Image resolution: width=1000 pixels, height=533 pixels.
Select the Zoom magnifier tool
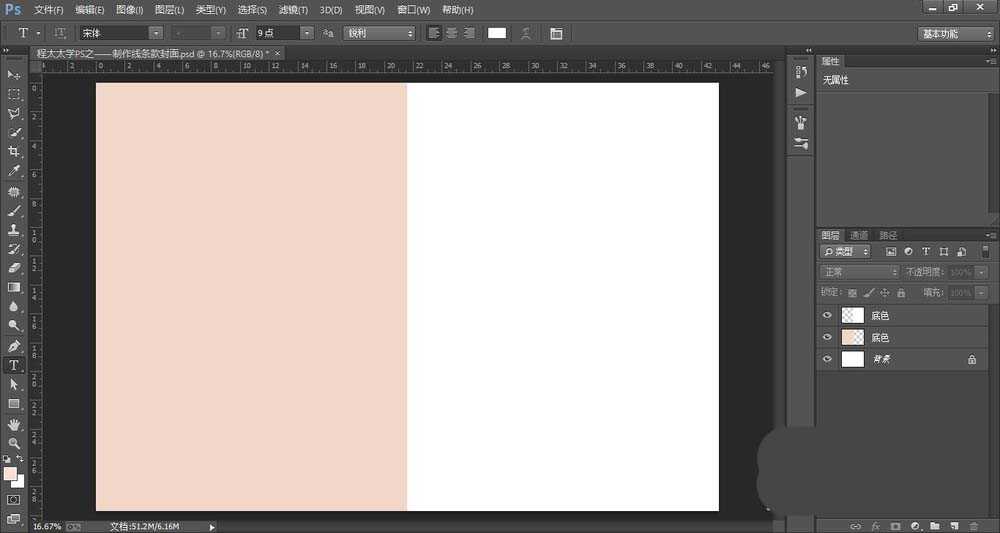pyautogui.click(x=14, y=443)
